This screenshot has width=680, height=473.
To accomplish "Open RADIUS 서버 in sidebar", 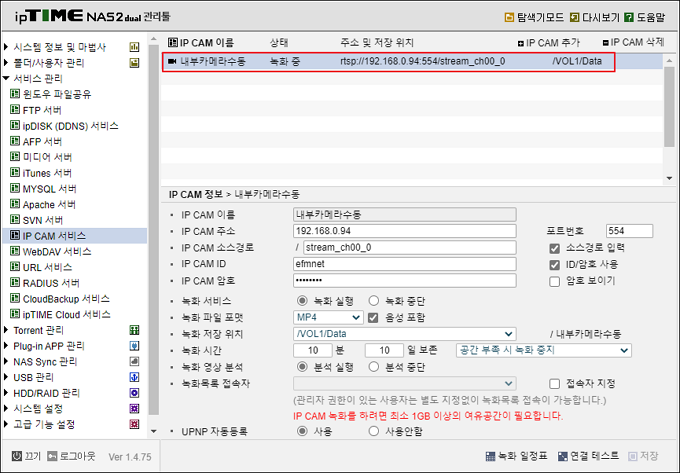I will point(51,283).
